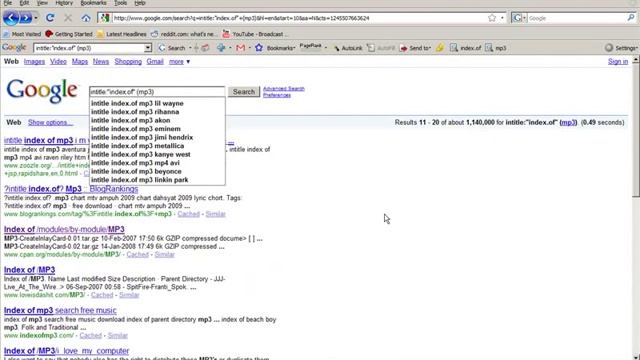Viewport: 640px width, 360px height.
Task: Open the blue news/share toolbar icon
Action: point(221,48)
